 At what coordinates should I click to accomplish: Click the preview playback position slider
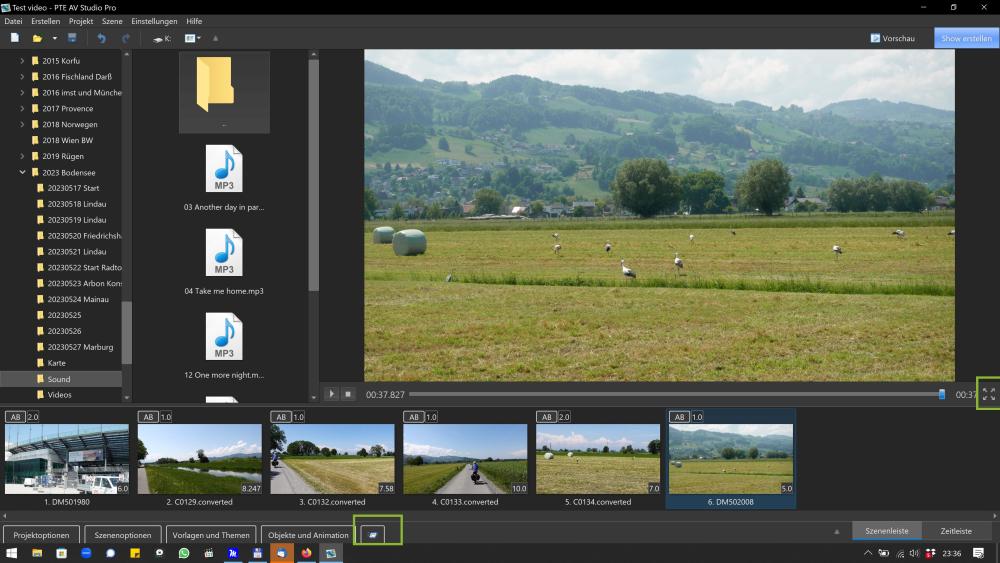click(675, 394)
